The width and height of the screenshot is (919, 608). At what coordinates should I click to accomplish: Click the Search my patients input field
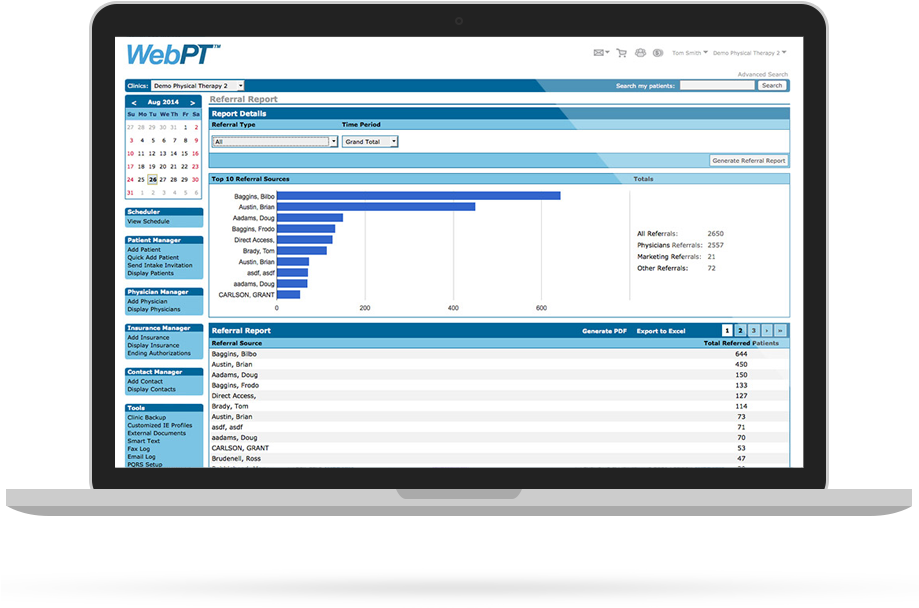coord(716,86)
